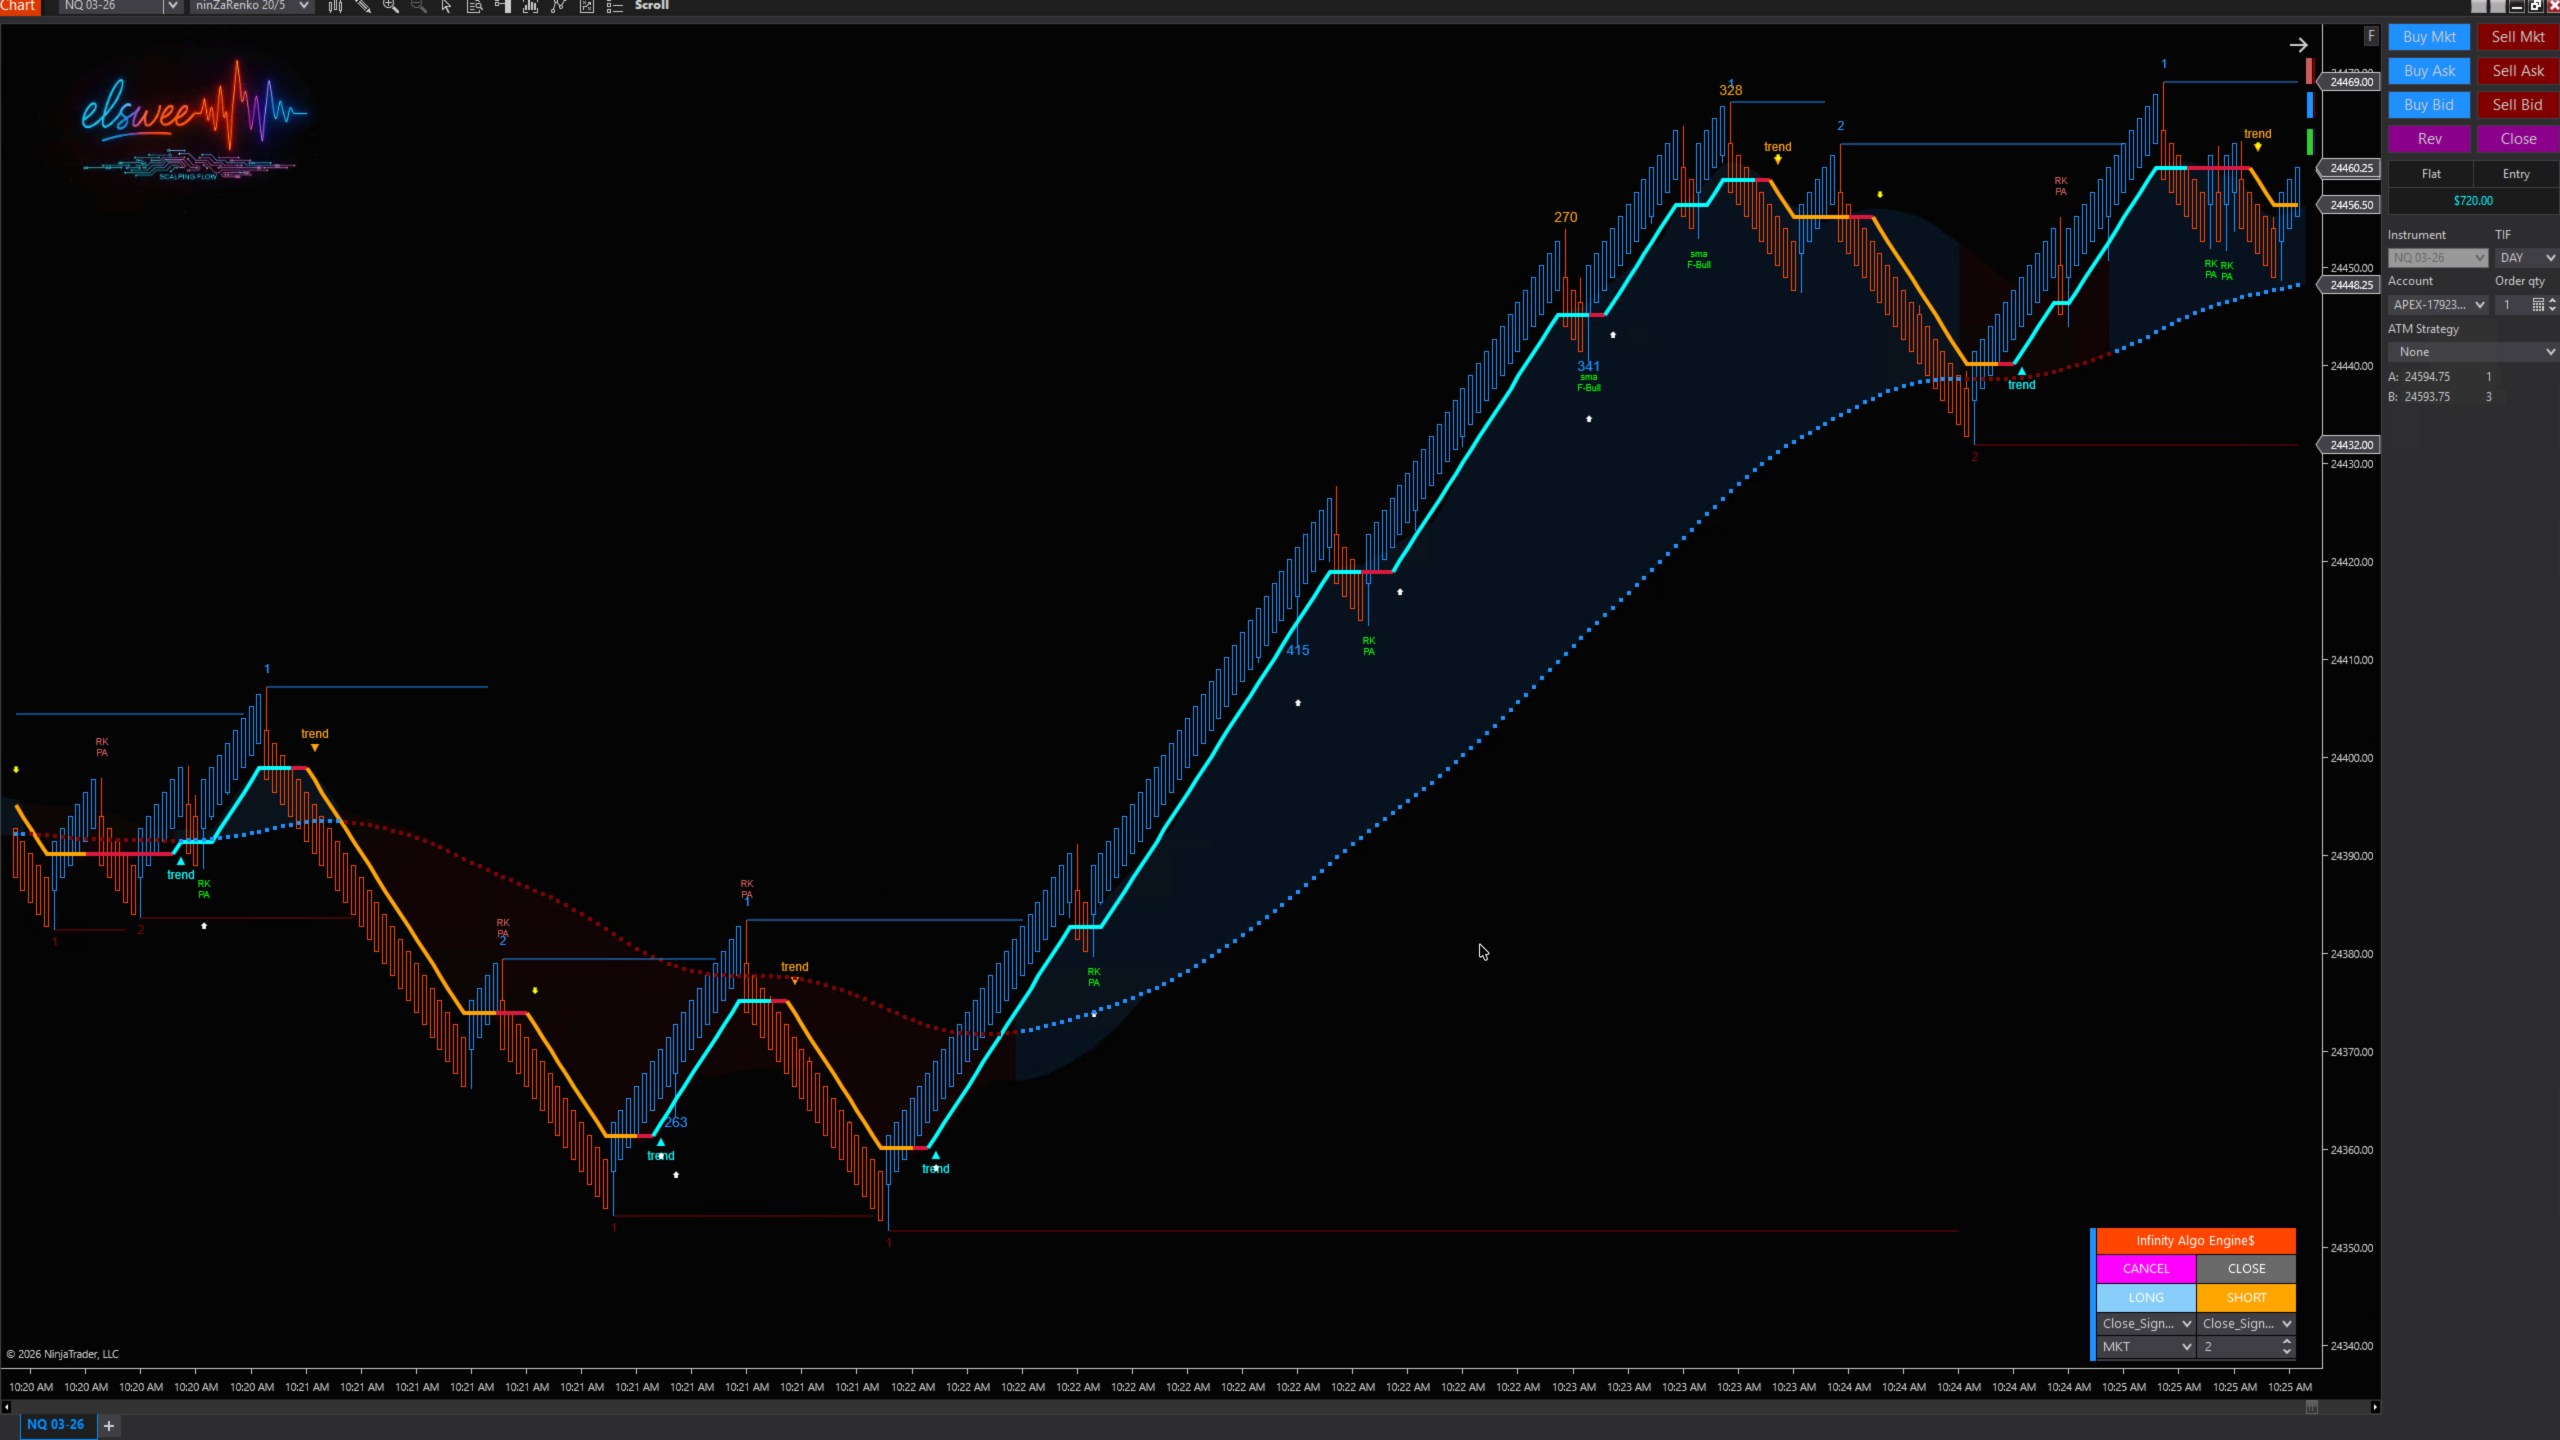Click the Rev reverse position button

pyautogui.click(x=2429, y=139)
